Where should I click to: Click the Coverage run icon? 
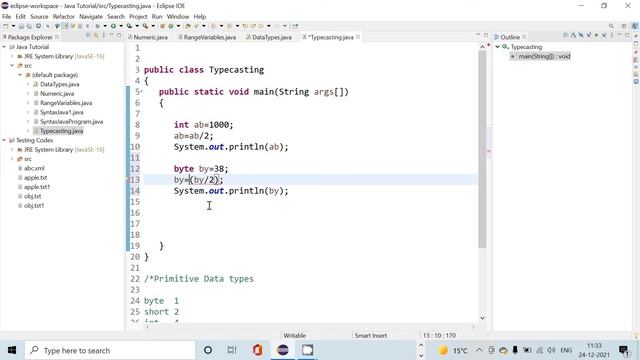click(x=129, y=26)
